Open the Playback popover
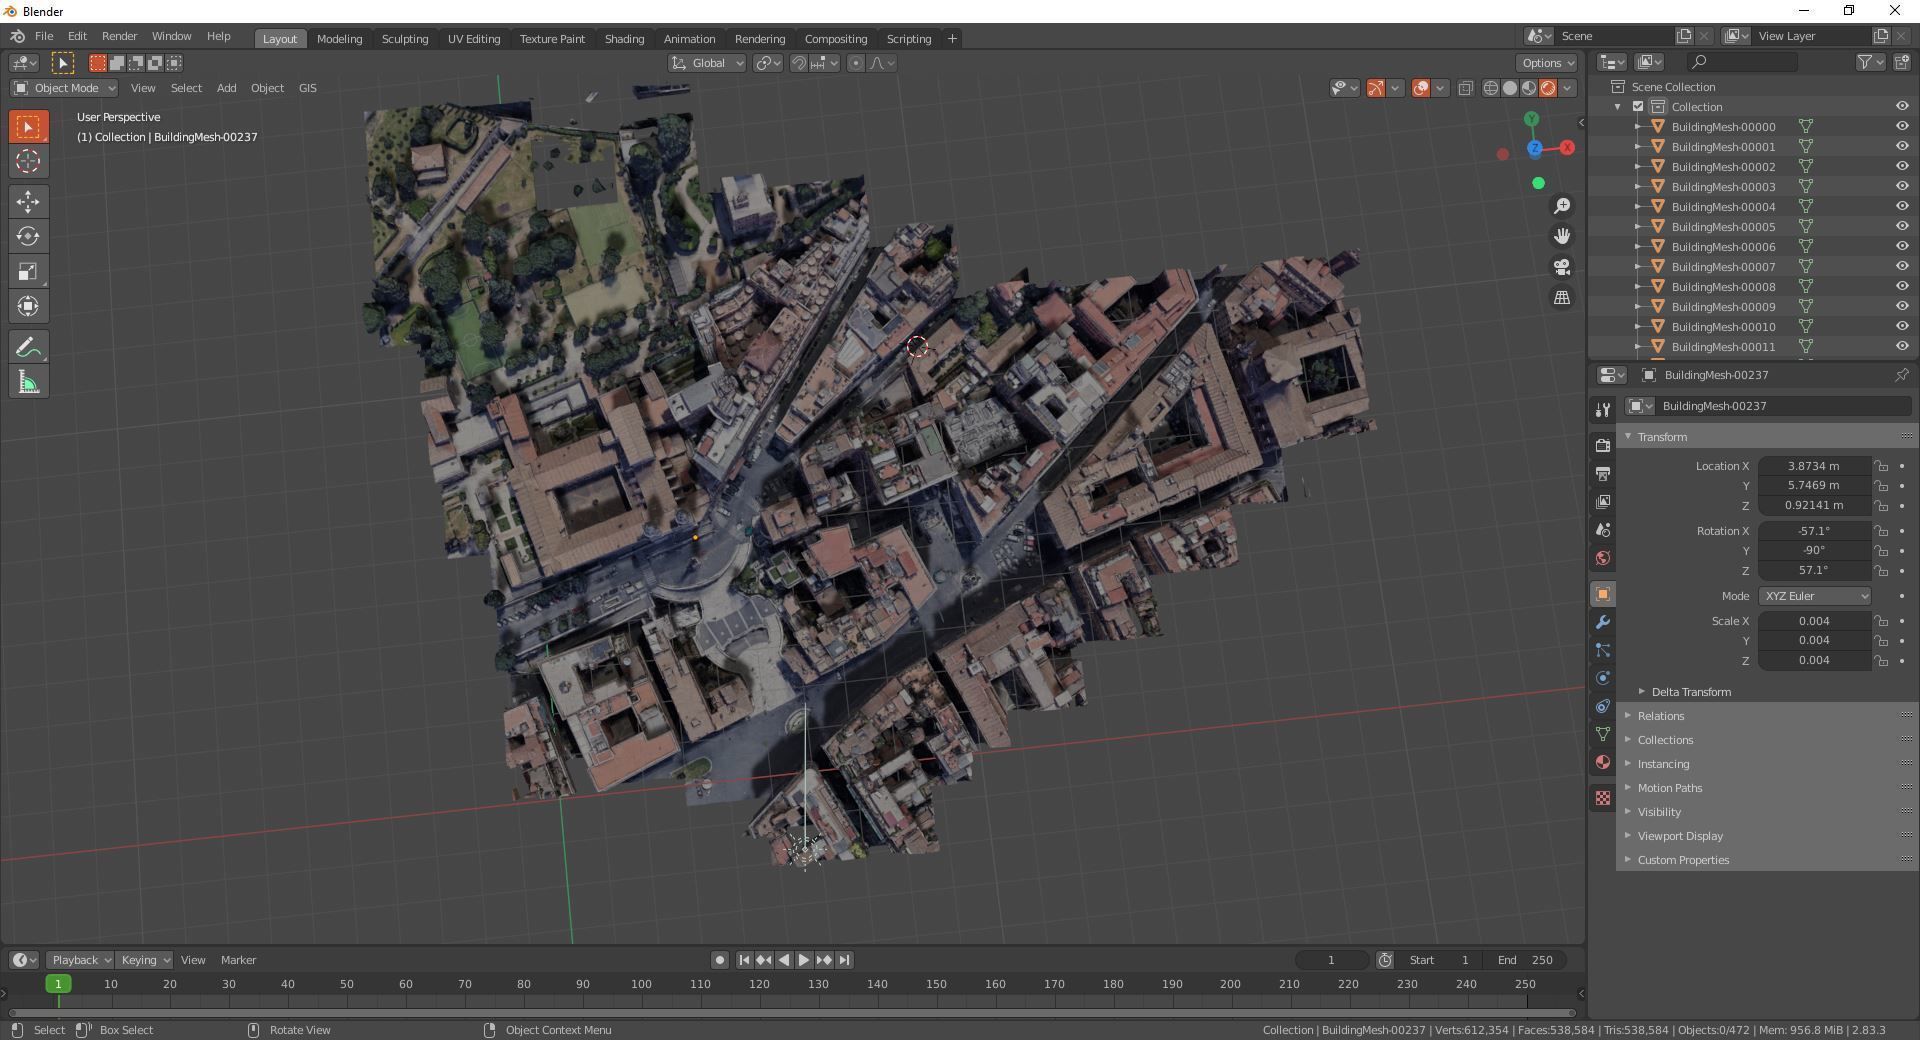Viewport: 1920px width, 1040px height. coord(79,960)
